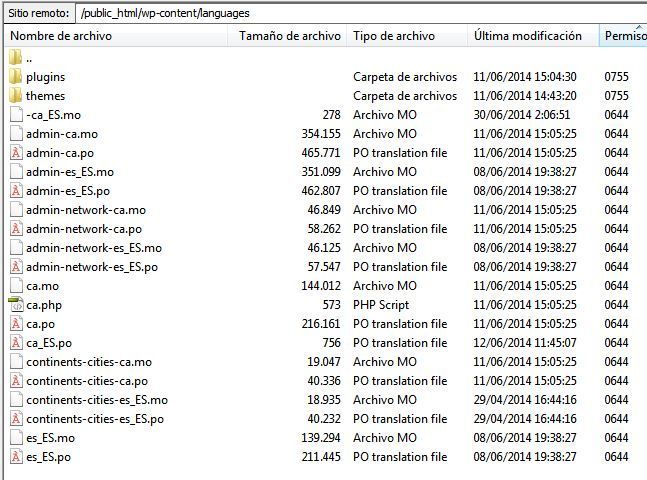This screenshot has height=480, width=647.
Task: Click the plugins folder icon
Action: [x=15, y=77]
